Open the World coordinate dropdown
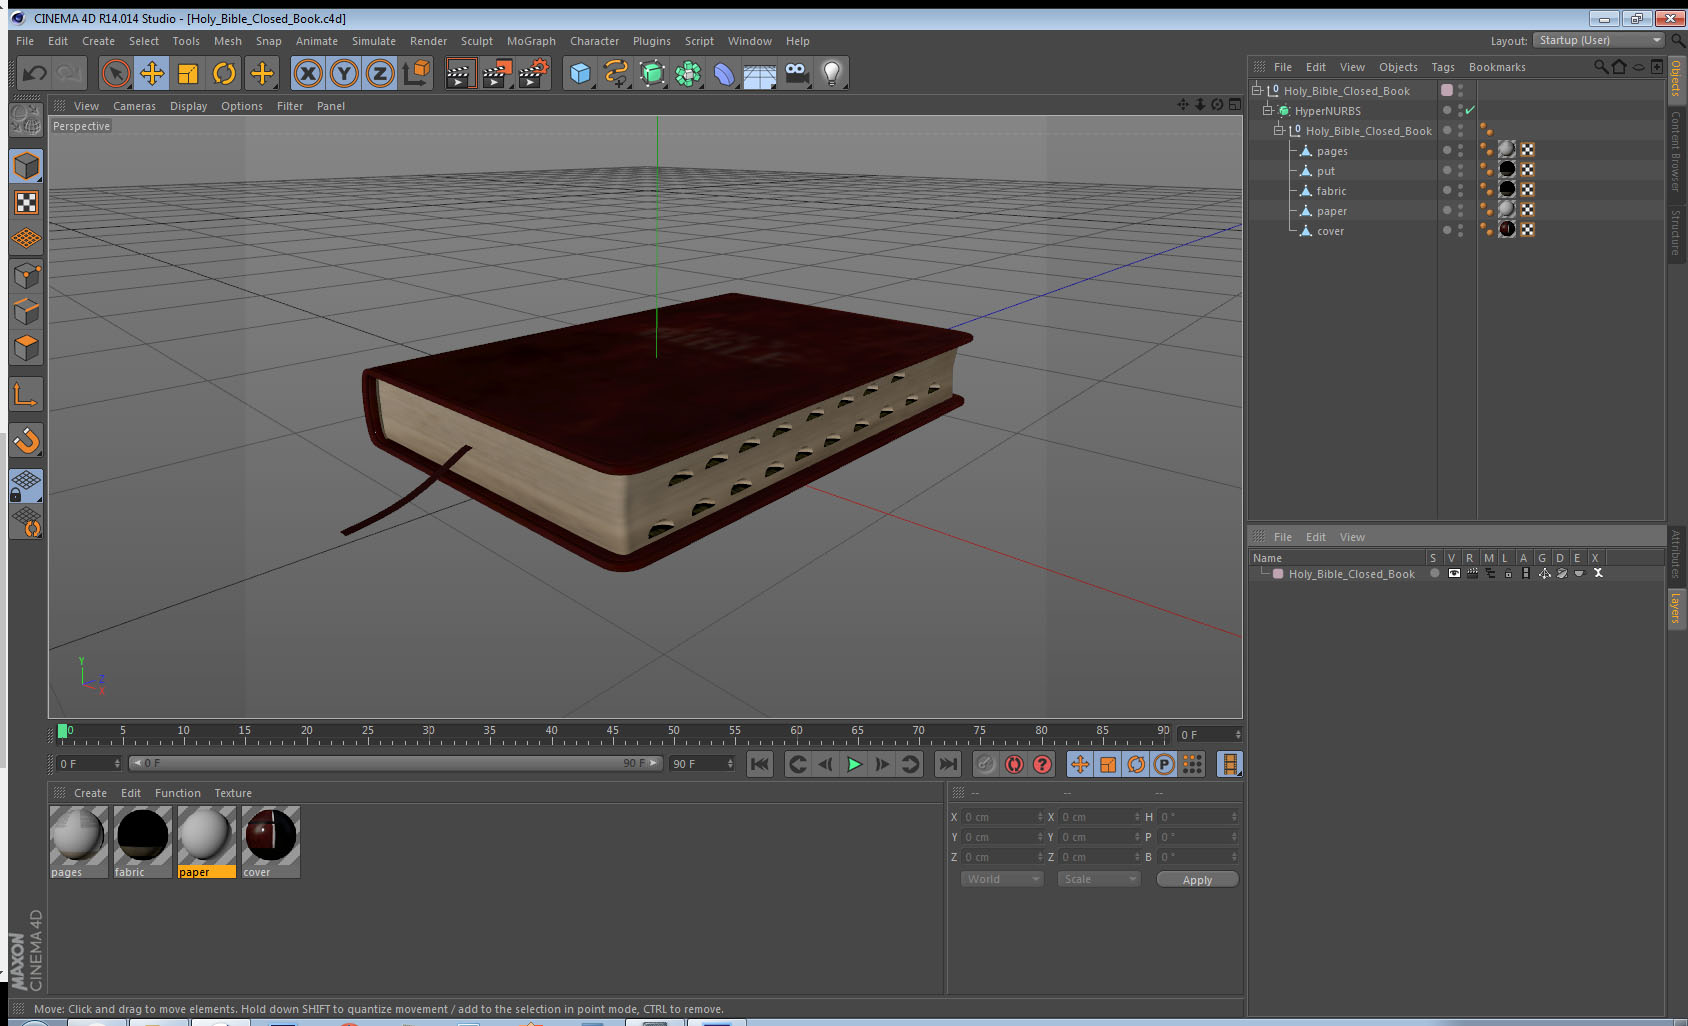1688x1026 pixels. pyautogui.click(x=1001, y=879)
